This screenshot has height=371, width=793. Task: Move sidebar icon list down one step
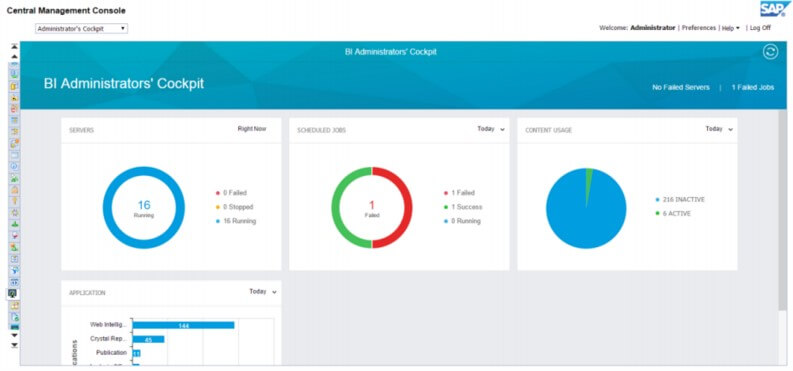(14, 335)
